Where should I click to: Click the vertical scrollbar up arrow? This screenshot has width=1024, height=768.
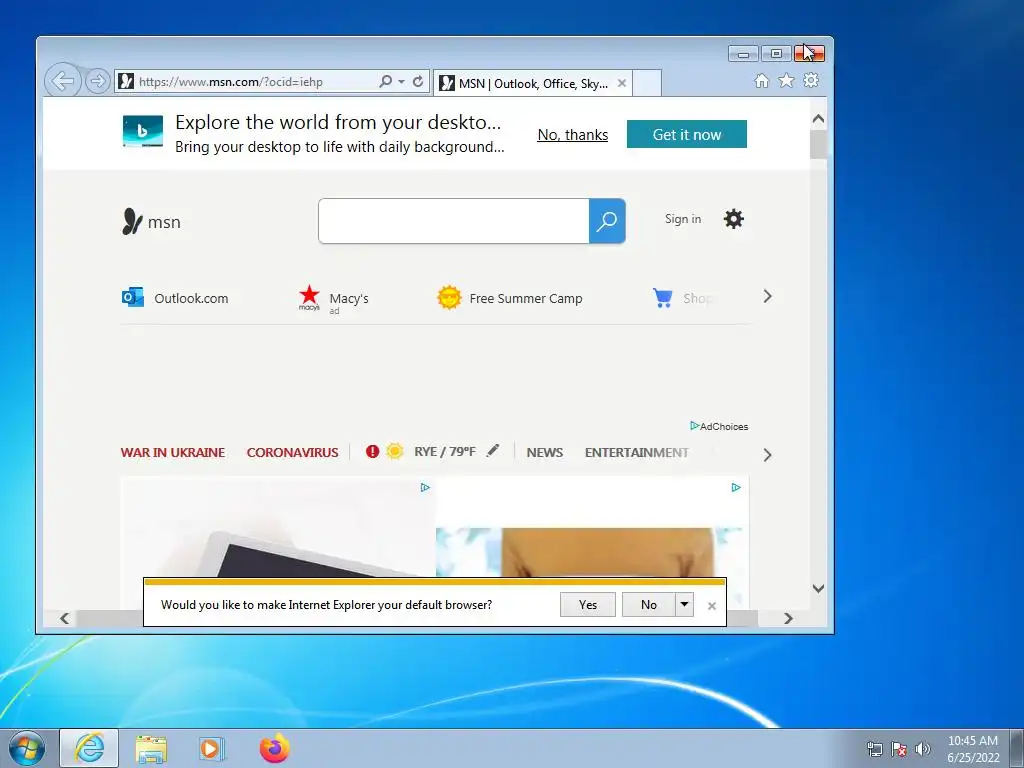[x=818, y=119]
